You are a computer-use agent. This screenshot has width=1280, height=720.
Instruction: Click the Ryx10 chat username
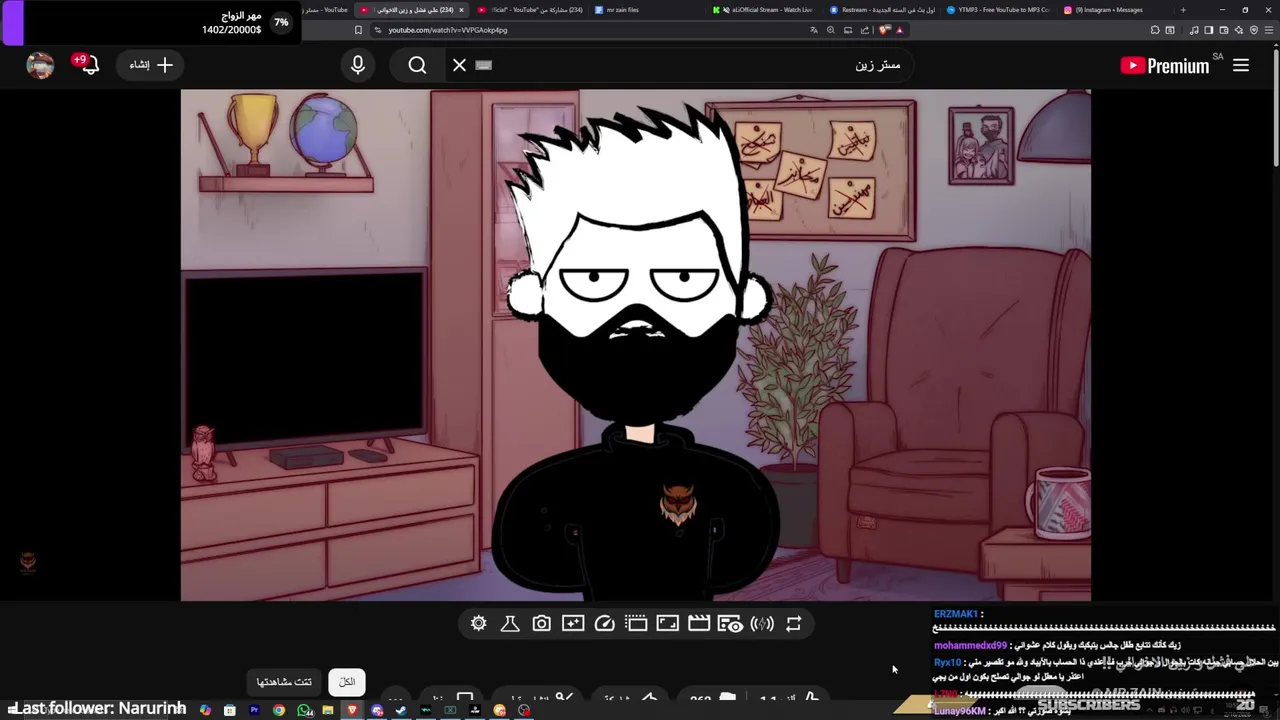coord(947,662)
